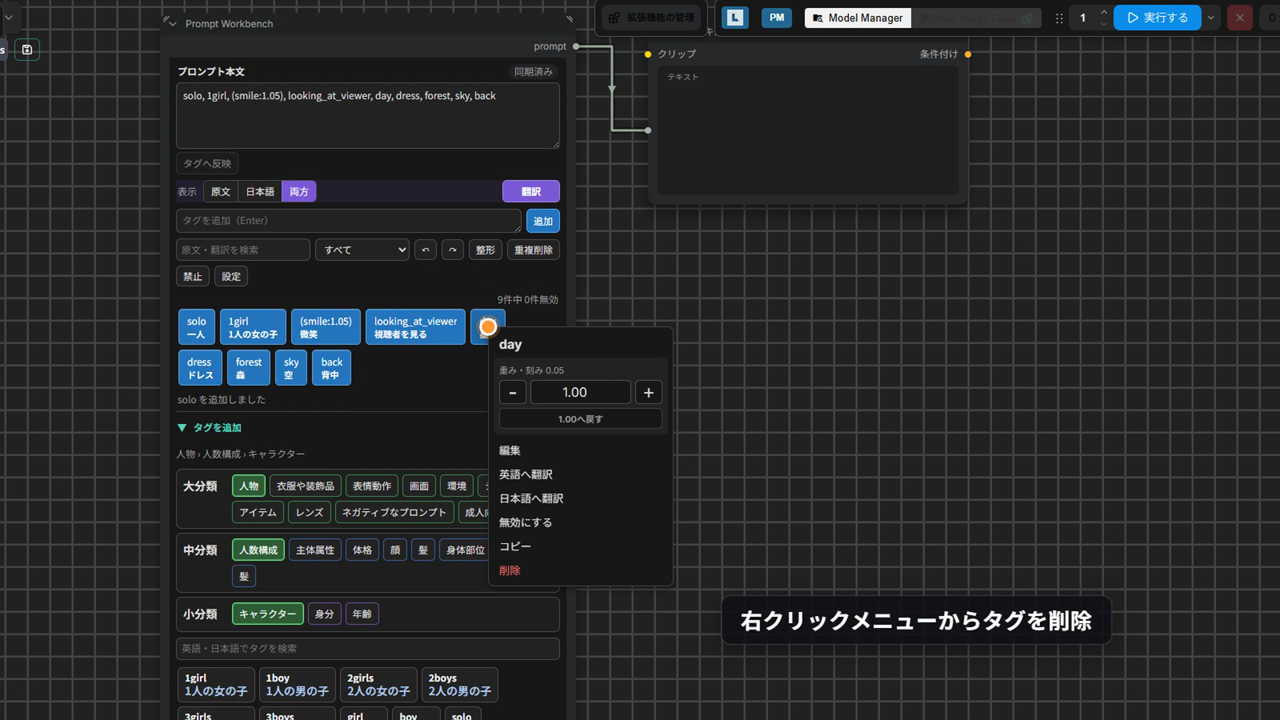
Task: Select the looking_at_viewer tag chip
Action: 415,327
